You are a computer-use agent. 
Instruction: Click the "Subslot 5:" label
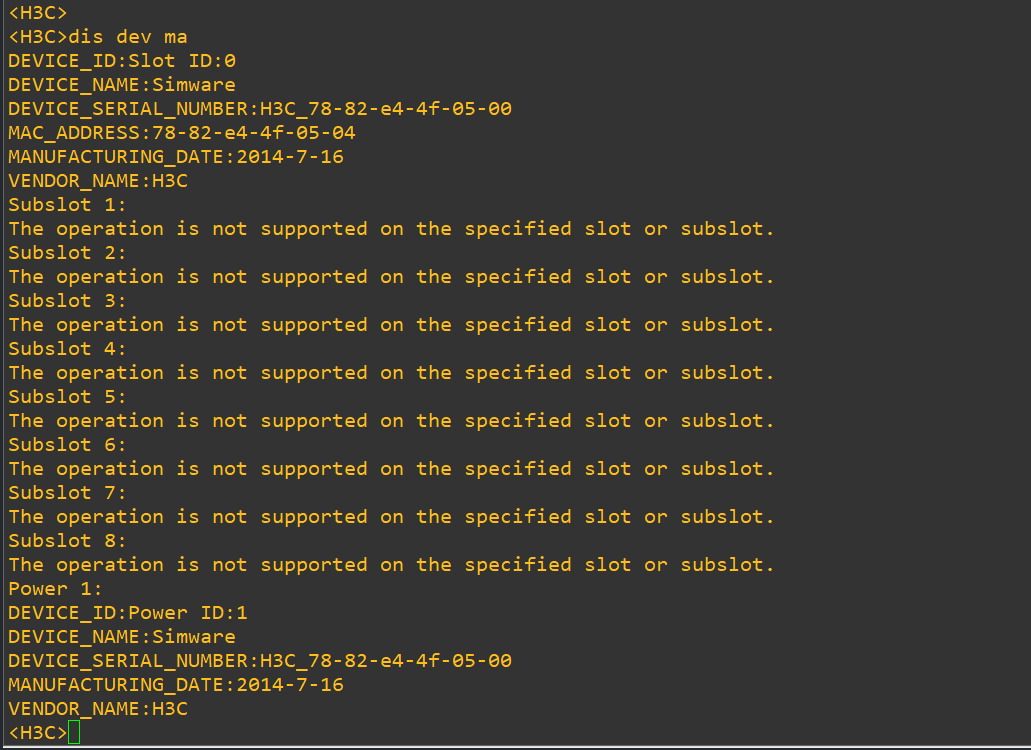coord(68,397)
